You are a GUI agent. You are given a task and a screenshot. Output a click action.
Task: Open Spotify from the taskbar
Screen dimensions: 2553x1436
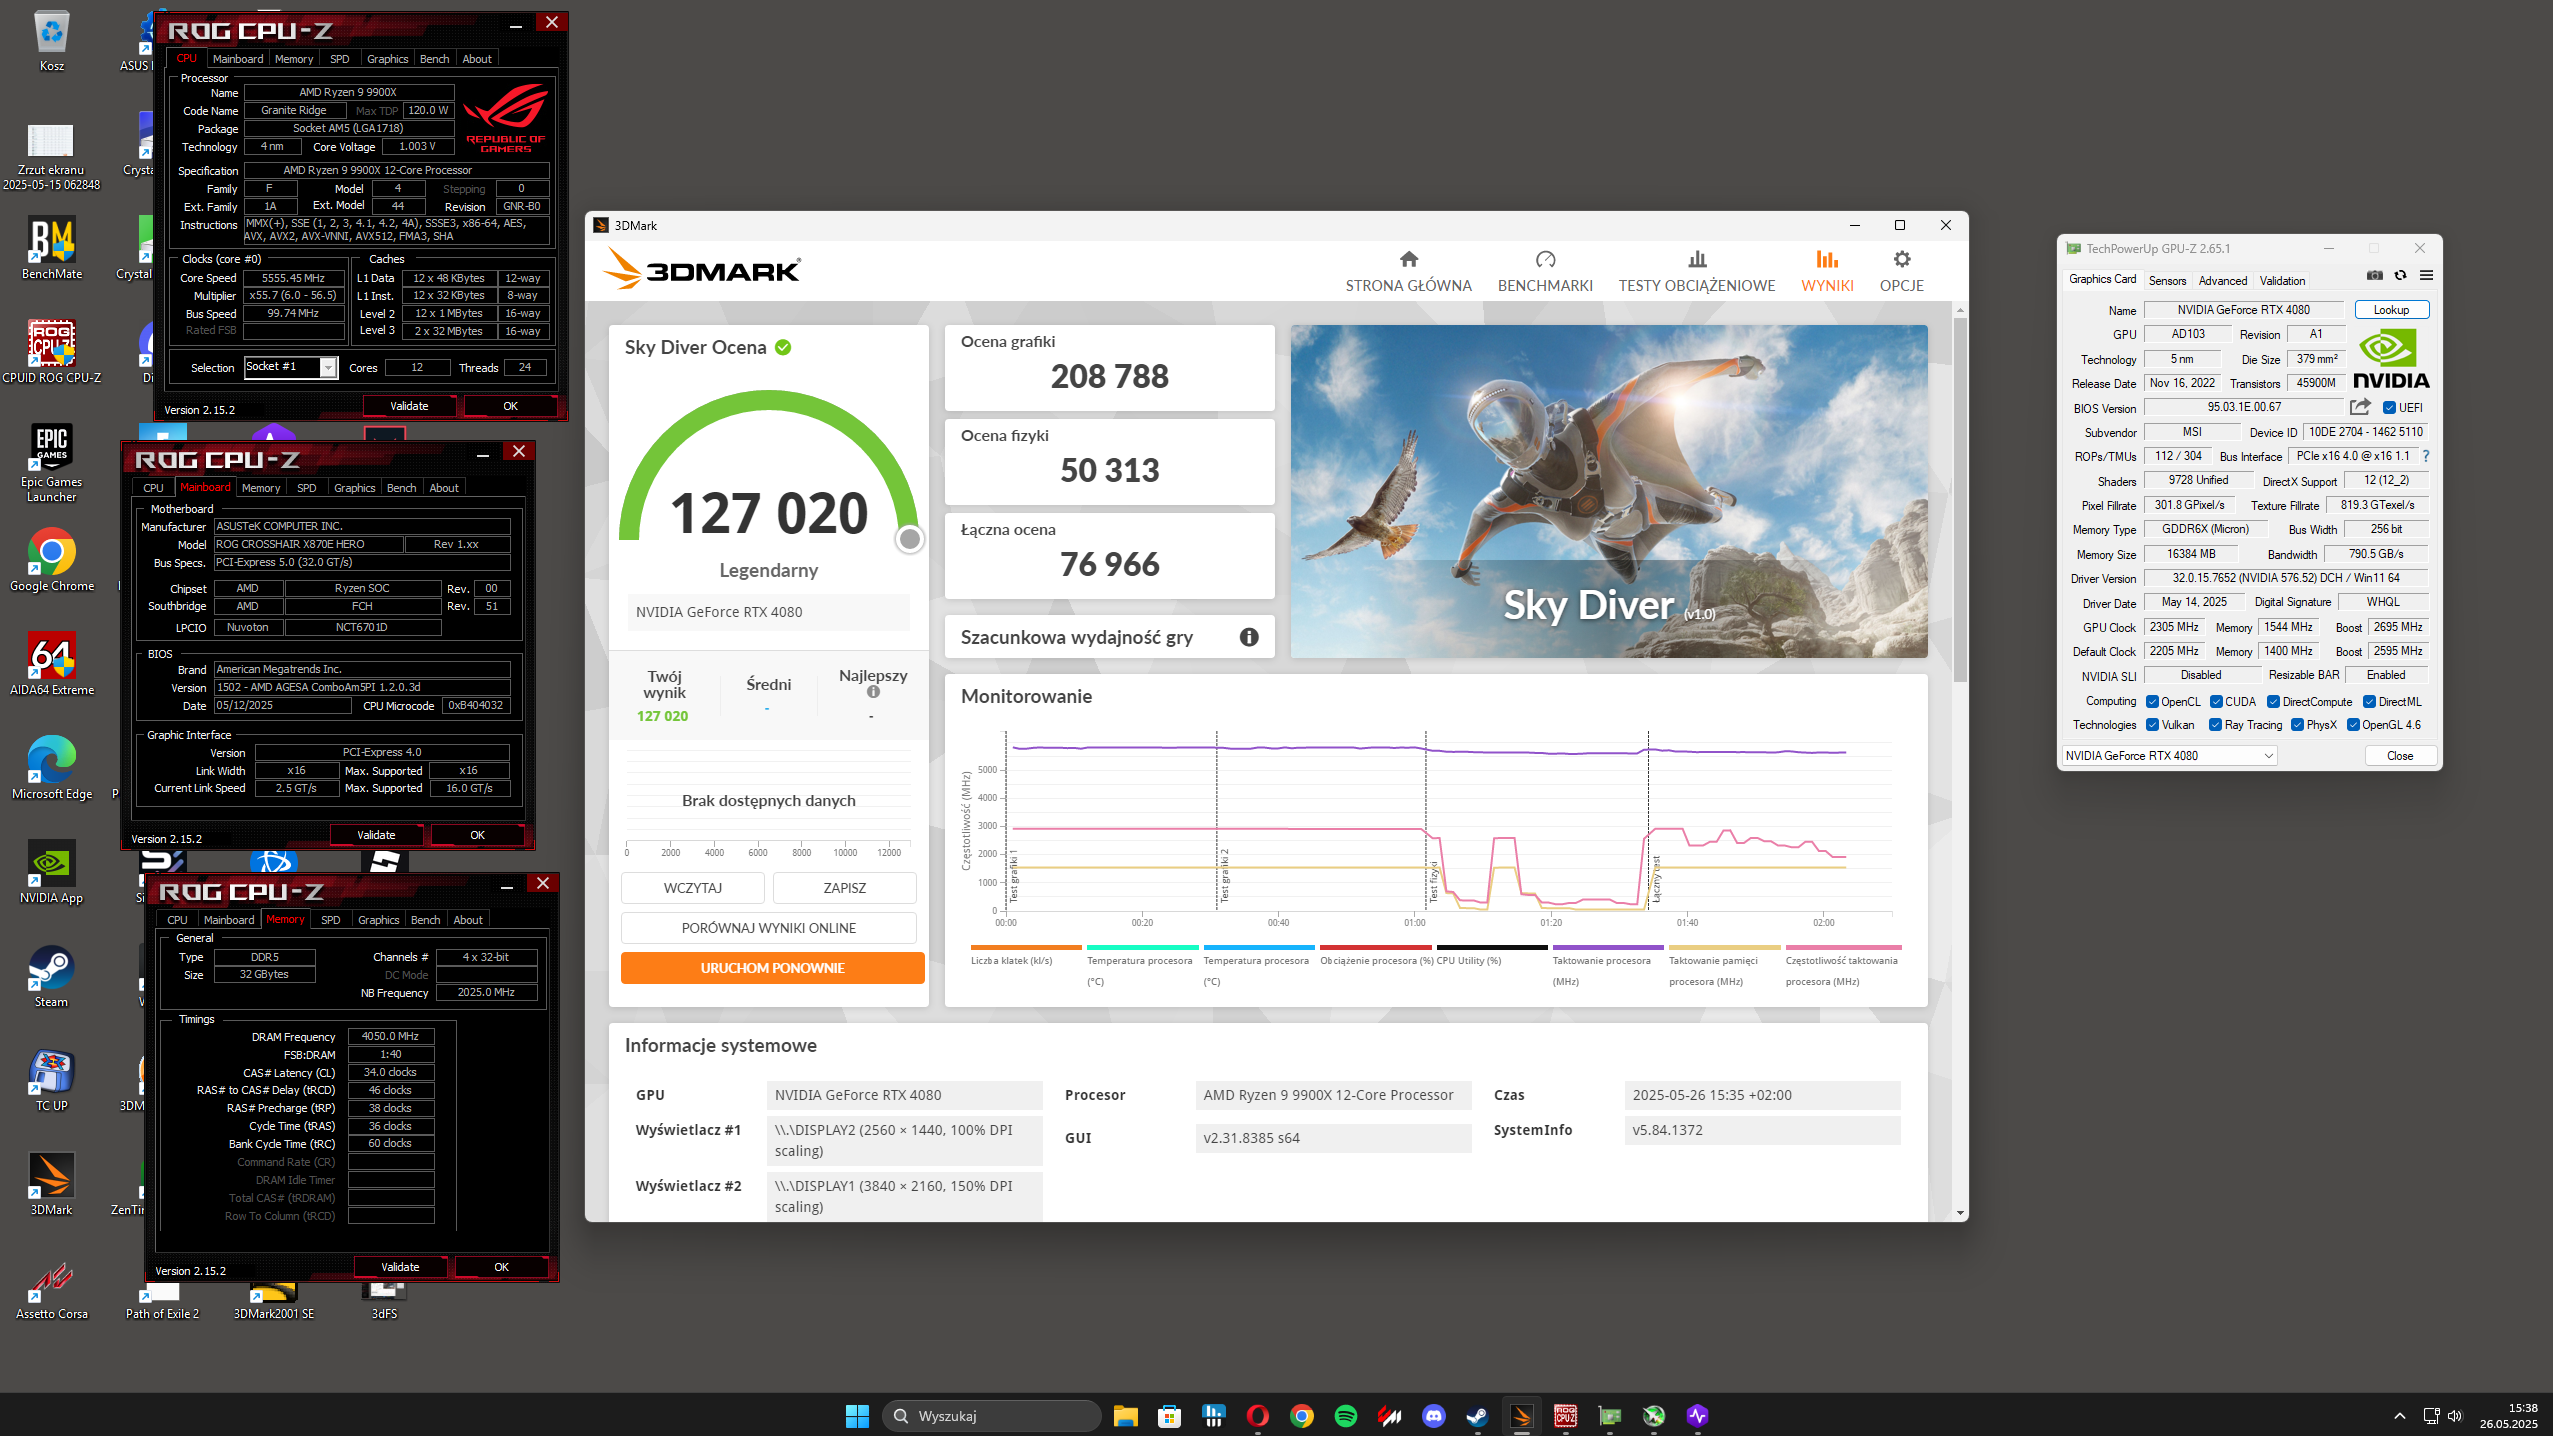click(1345, 1416)
